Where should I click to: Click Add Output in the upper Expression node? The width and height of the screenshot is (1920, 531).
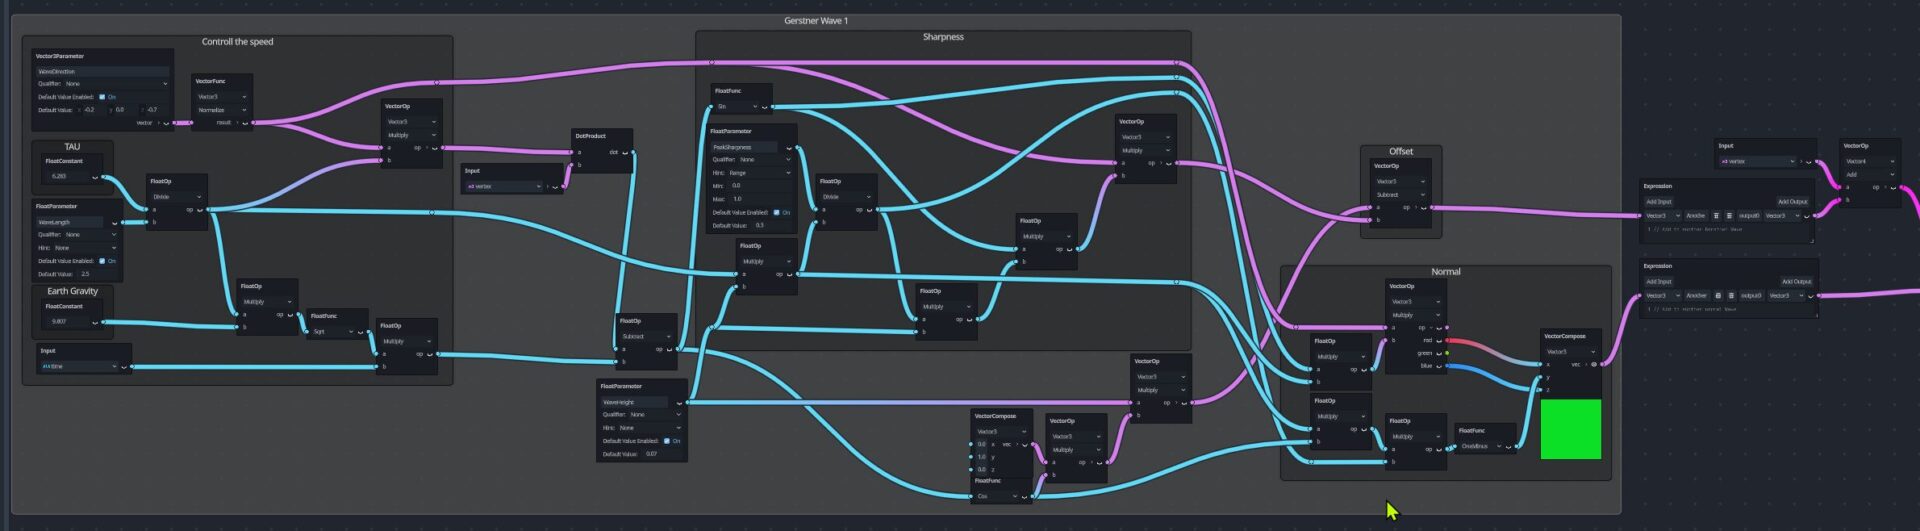coord(1793,201)
